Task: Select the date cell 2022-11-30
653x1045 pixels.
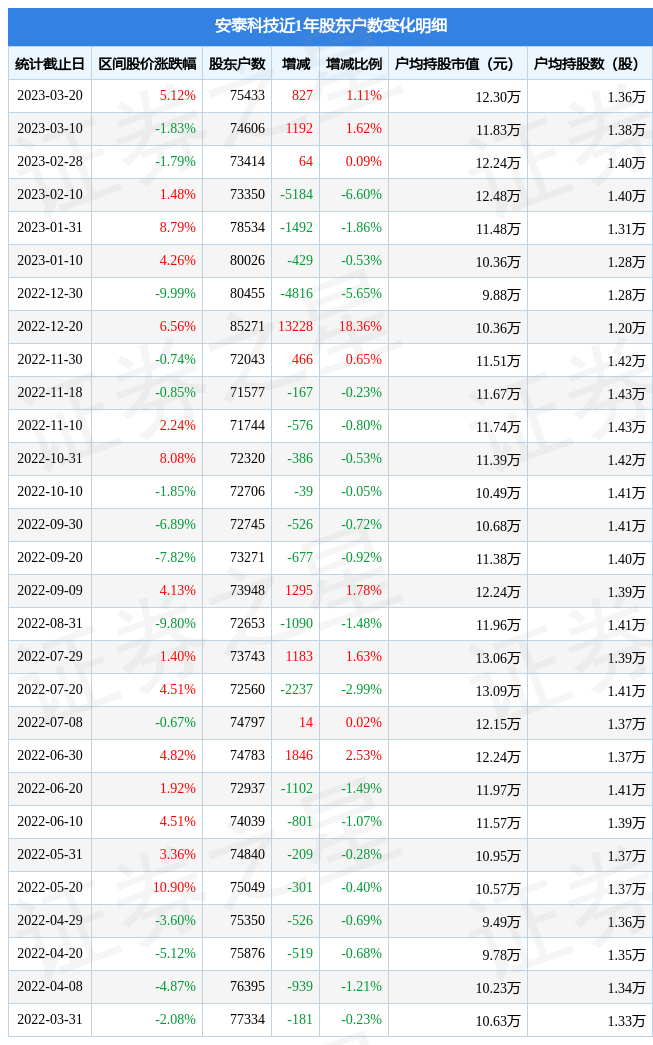Action: (50, 359)
